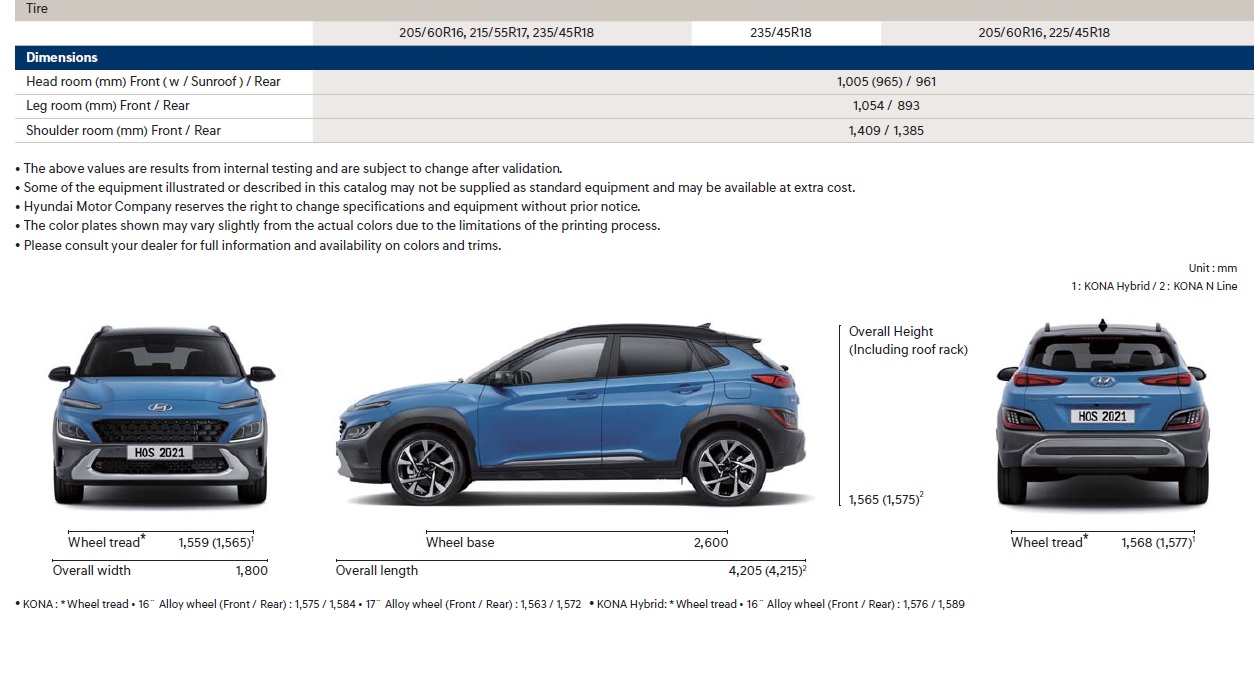Select the Head room row label
This screenshot has height=697, width=1254.
(x=153, y=81)
